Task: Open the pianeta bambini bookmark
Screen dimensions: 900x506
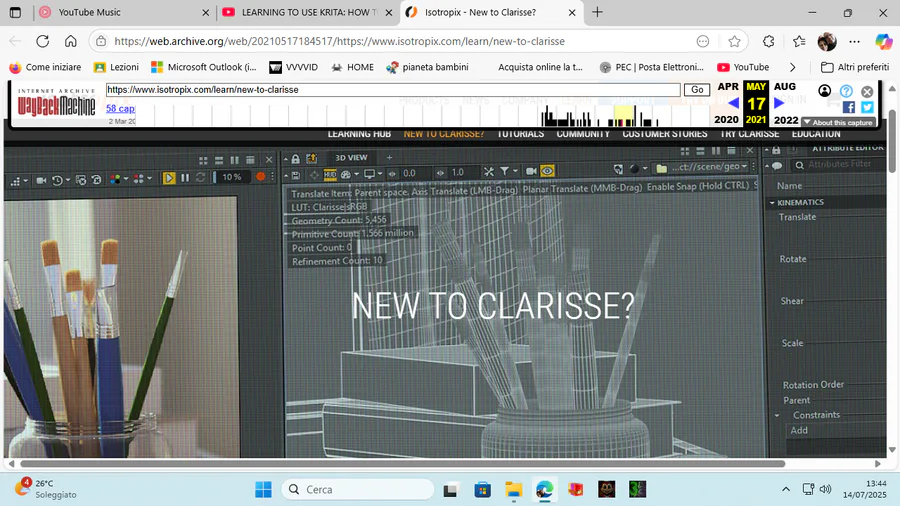Action: (428, 67)
